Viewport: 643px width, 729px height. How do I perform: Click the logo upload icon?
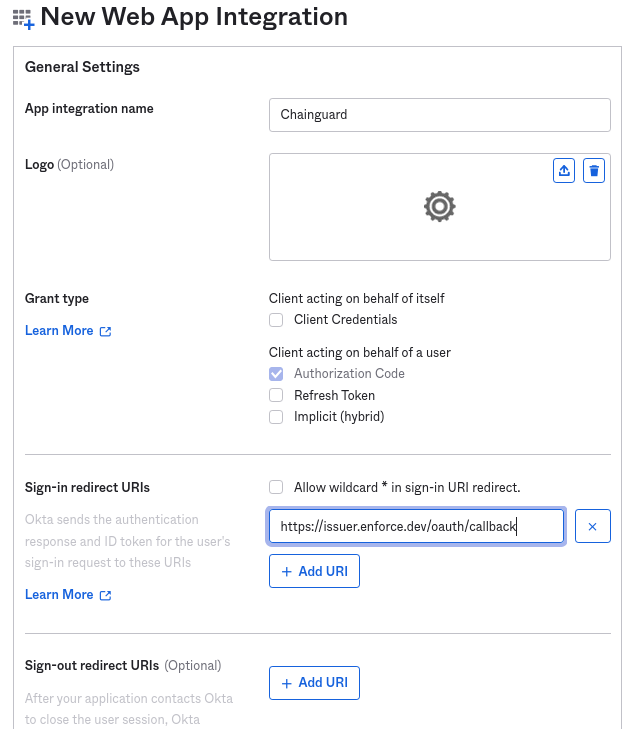pyautogui.click(x=564, y=171)
